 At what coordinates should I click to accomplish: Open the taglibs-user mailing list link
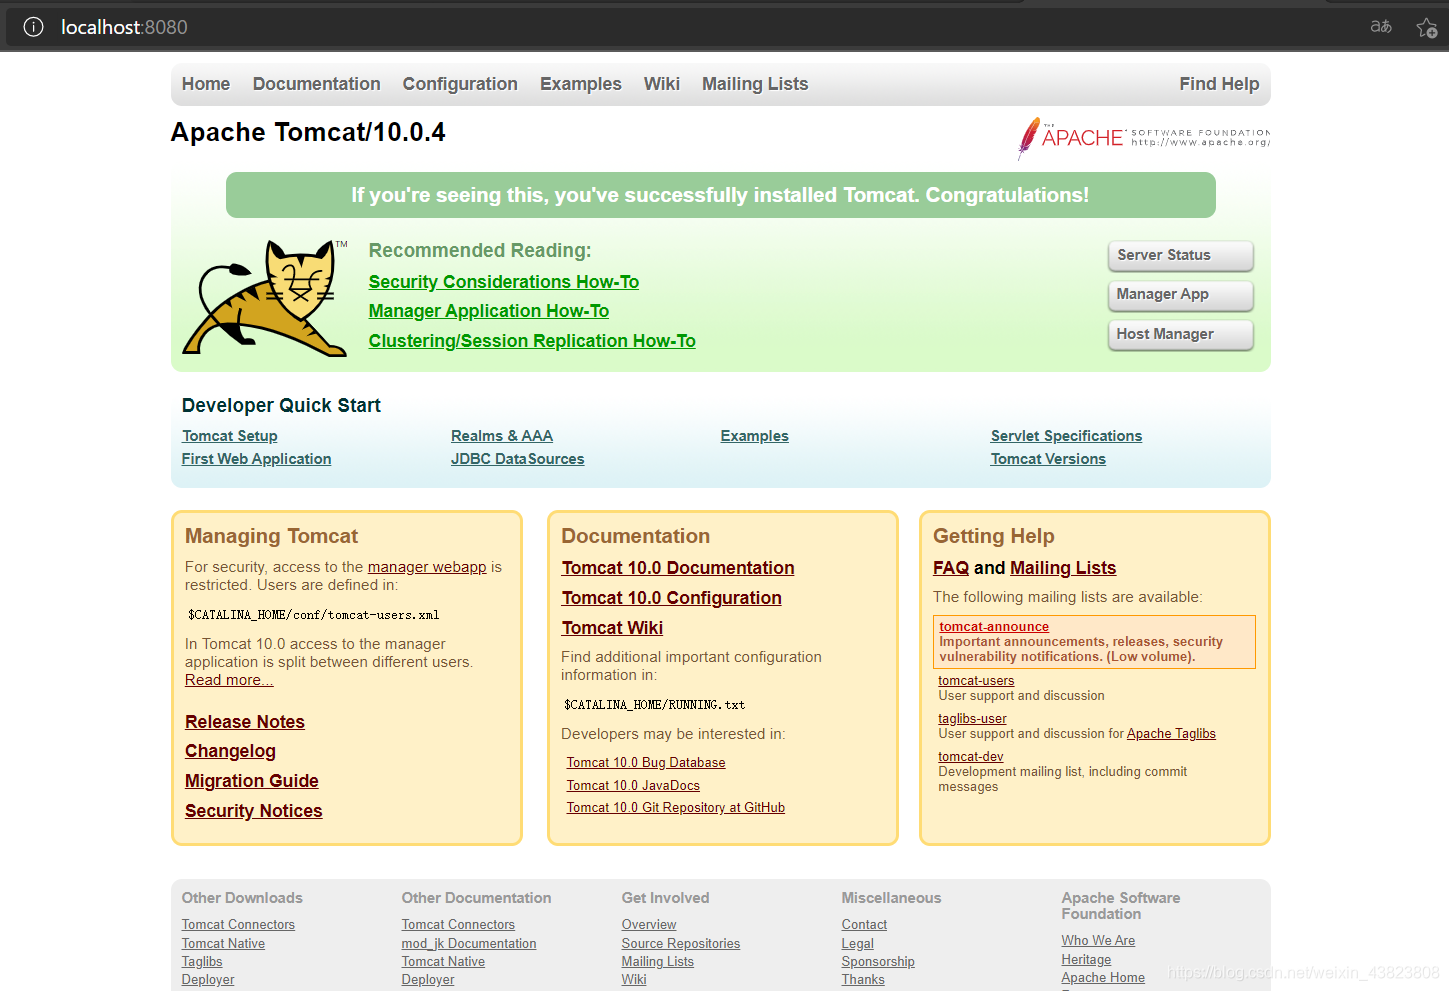coord(972,719)
